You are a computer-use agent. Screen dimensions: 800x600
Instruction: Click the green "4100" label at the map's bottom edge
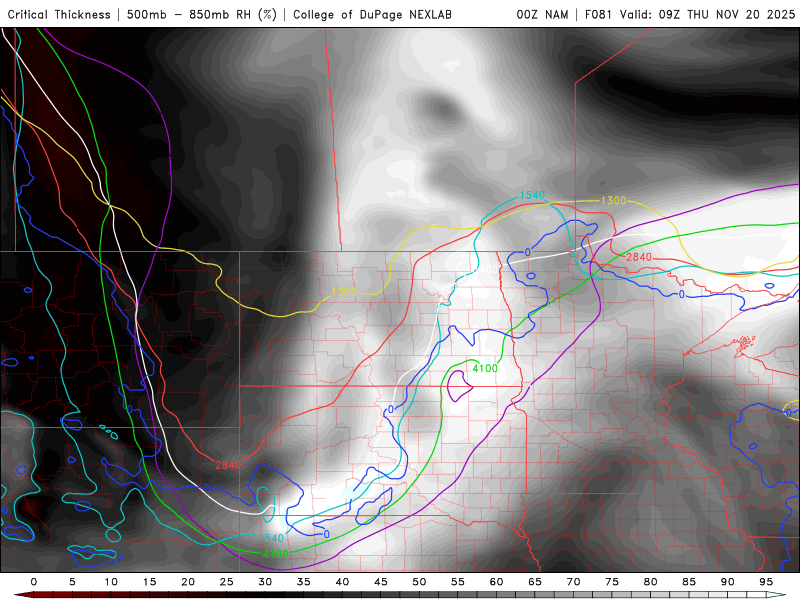point(276,554)
